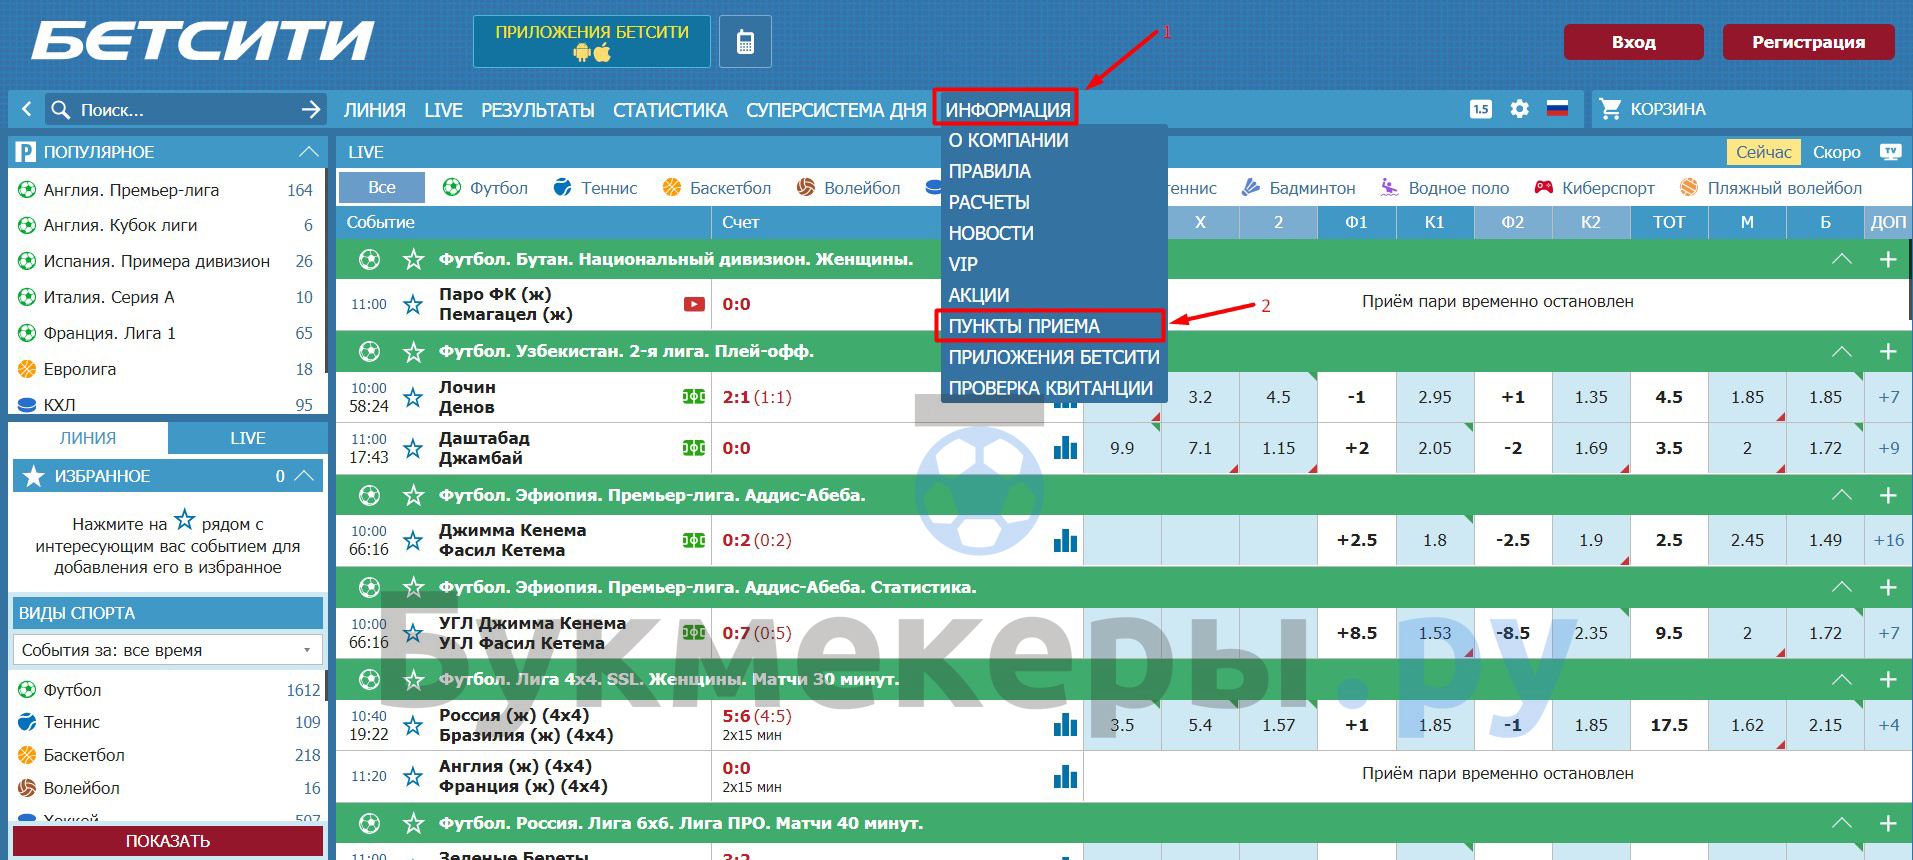Image resolution: width=1913 pixels, height=860 pixels.
Task: Click the Вход login button
Action: click(x=1633, y=42)
